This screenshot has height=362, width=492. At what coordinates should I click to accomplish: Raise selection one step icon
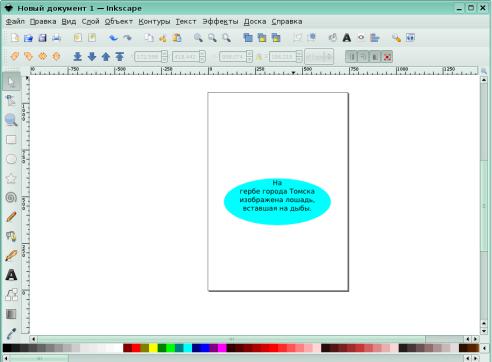point(106,56)
